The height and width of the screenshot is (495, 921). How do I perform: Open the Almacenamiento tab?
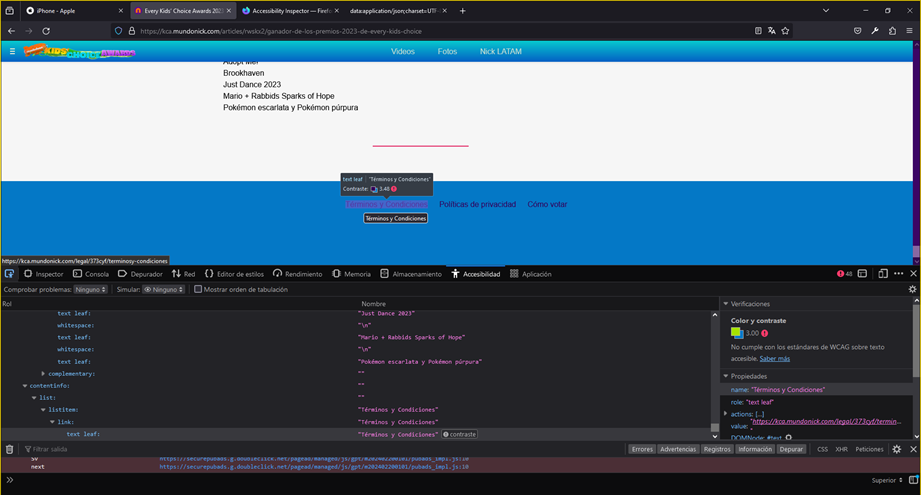click(x=410, y=274)
